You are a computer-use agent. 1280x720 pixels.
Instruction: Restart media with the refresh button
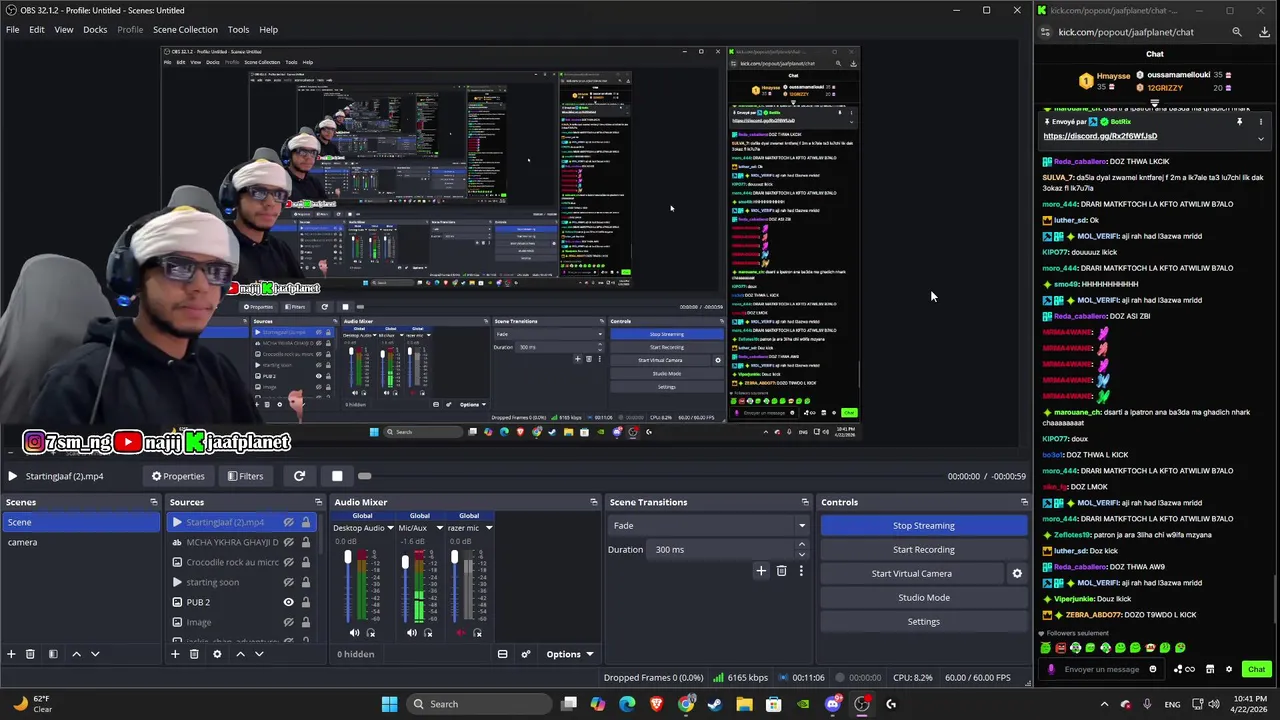click(299, 476)
